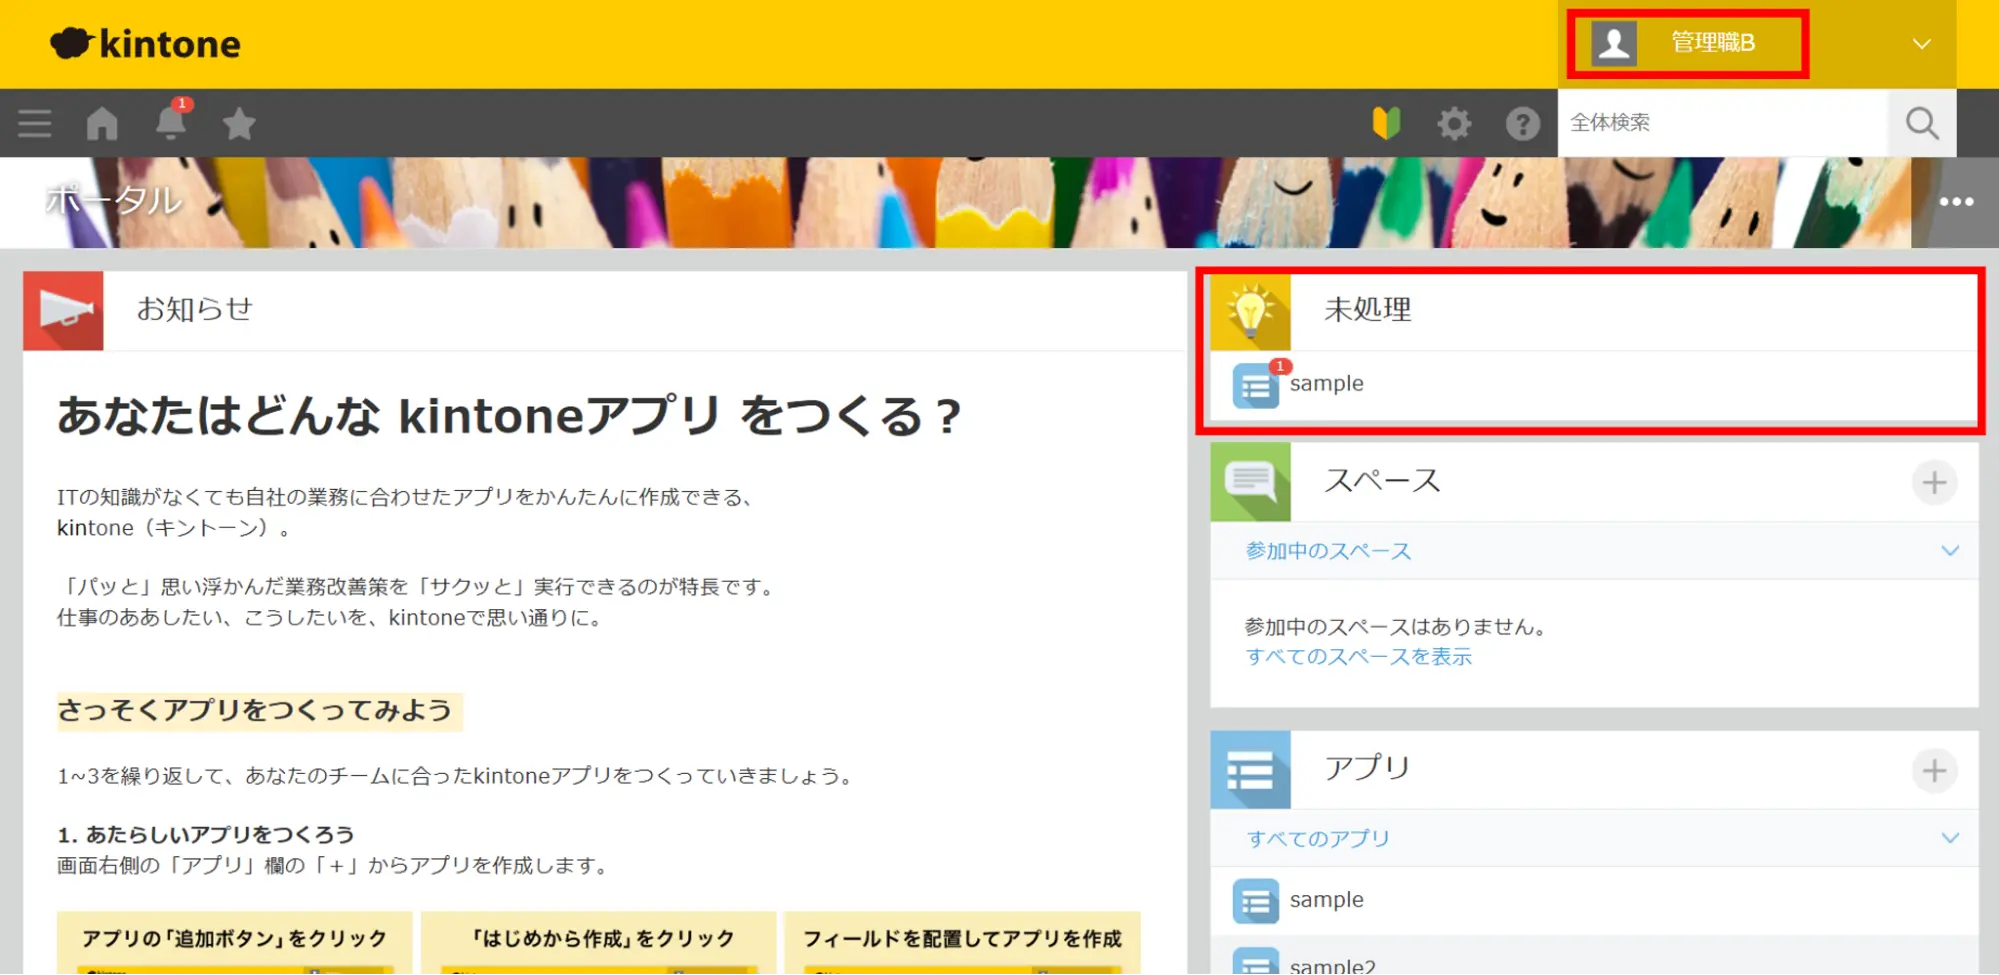This screenshot has width=1999, height=975.
Task: Click すべてのスペースを表示 link
Action: tap(1358, 657)
